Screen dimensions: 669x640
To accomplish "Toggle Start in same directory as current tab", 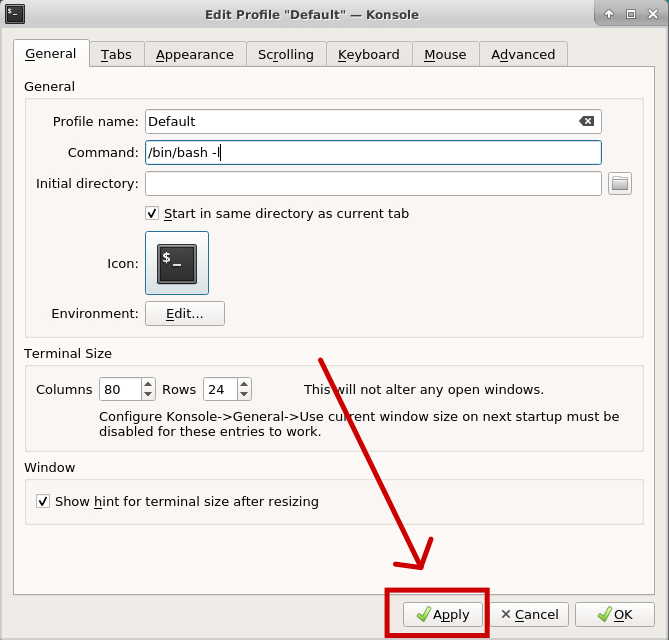I will coord(152,213).
